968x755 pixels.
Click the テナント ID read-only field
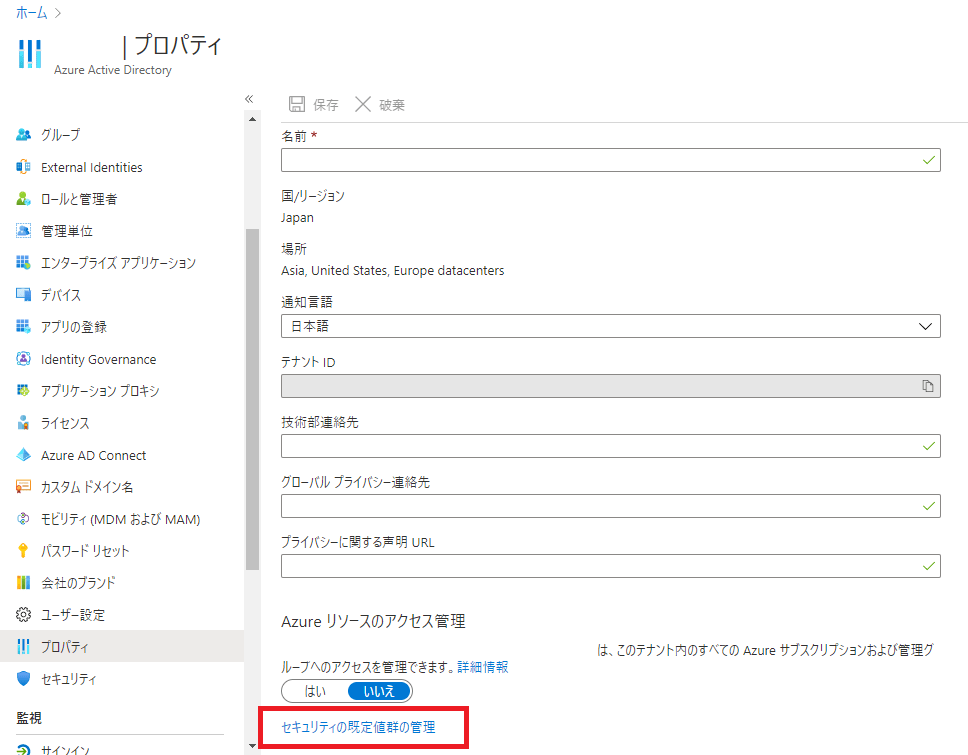pyautogui.click(x=611, y=386)
